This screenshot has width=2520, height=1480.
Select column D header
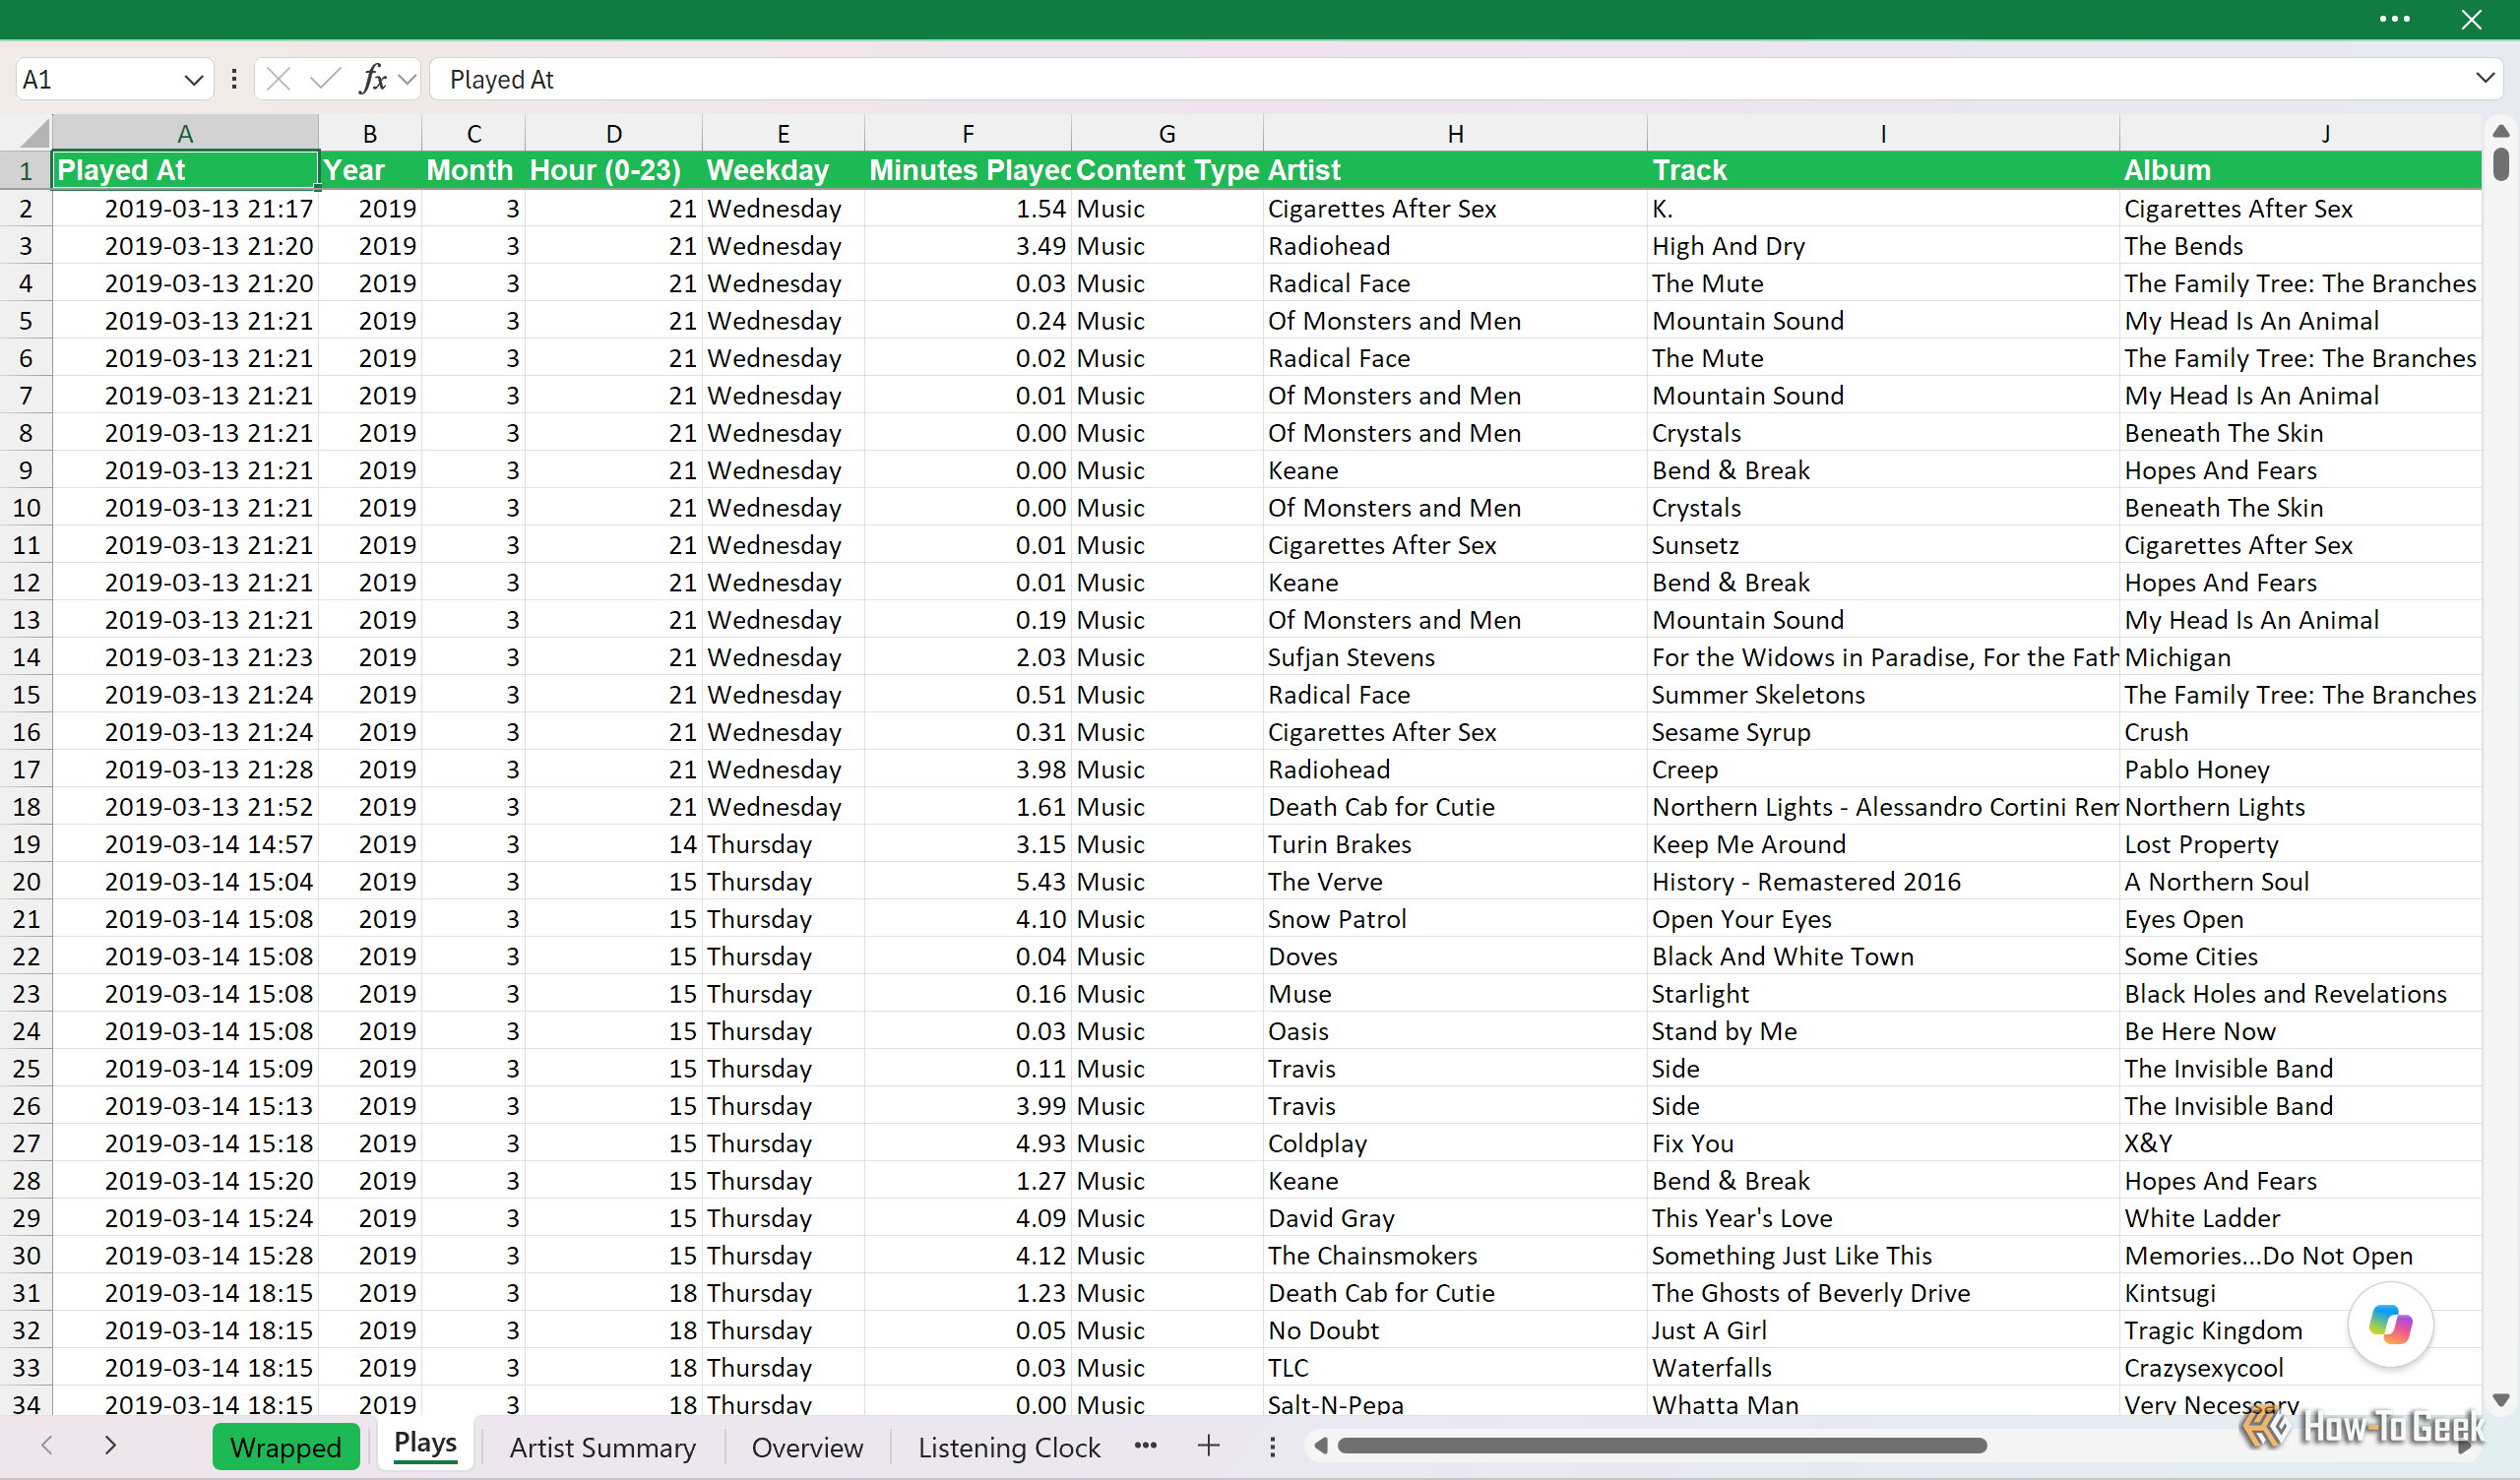(614, 133)
